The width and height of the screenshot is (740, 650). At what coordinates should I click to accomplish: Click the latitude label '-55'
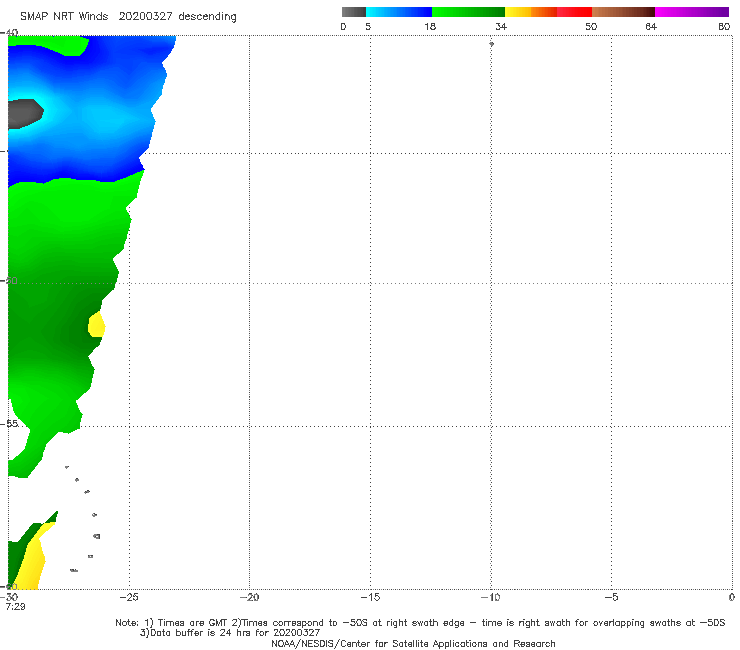pos(10,424)
